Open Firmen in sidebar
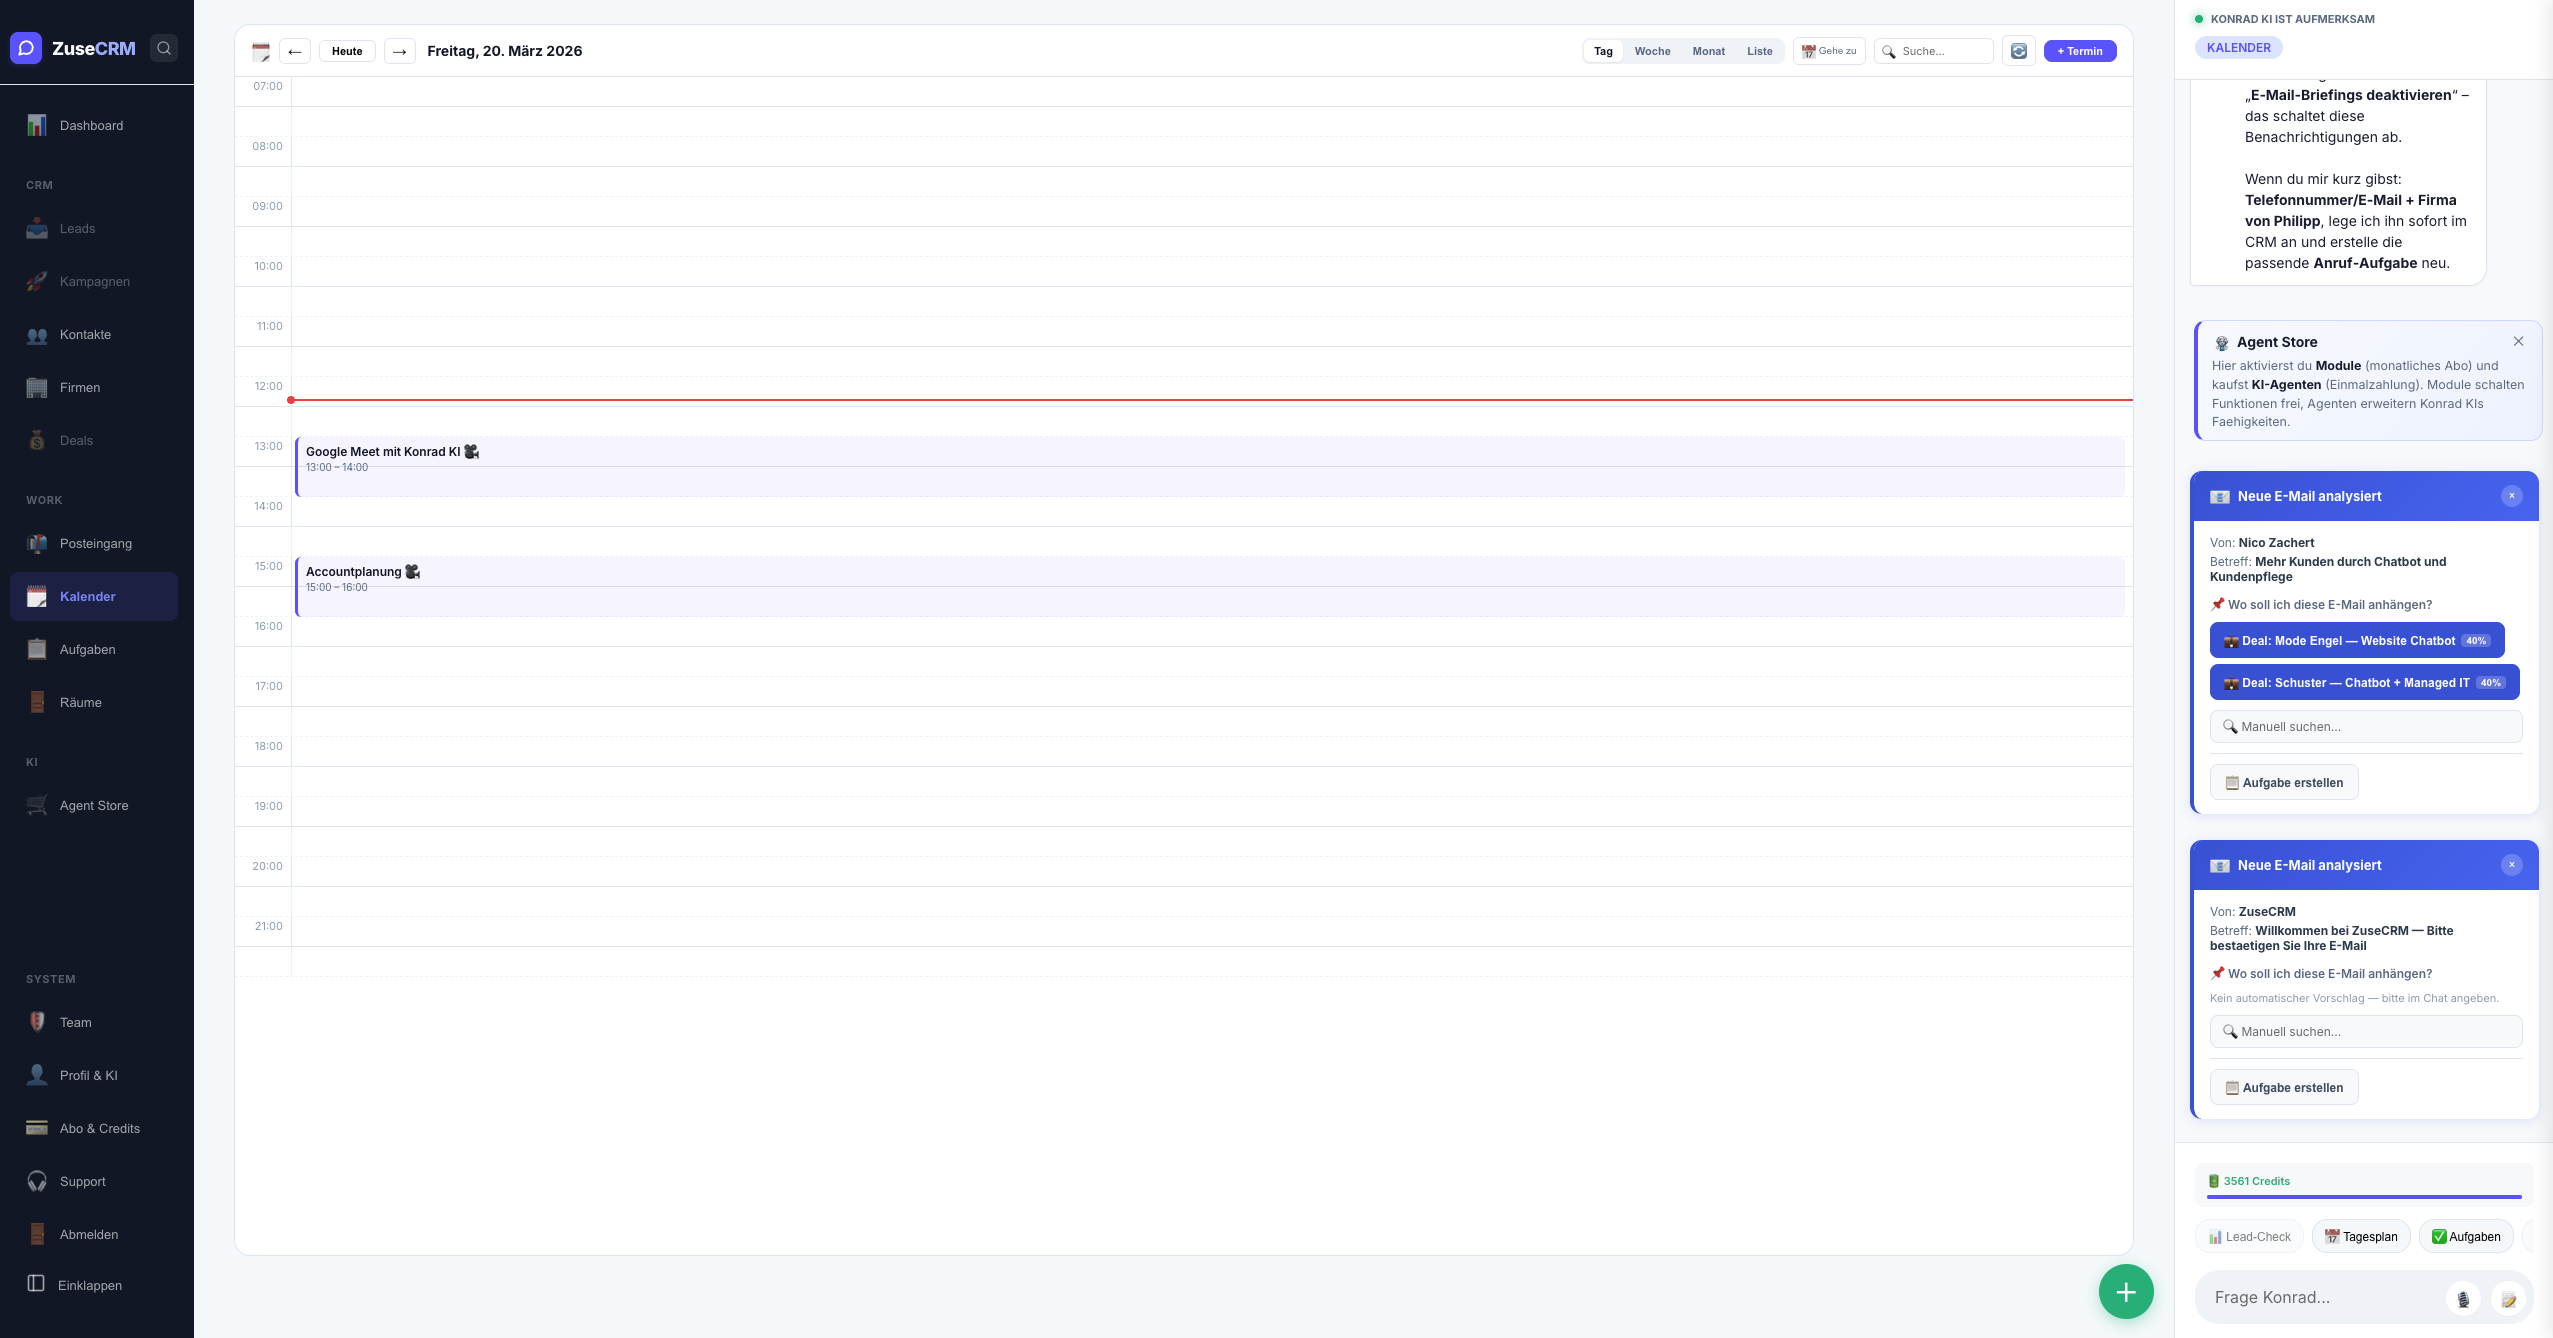 [95, 387]
